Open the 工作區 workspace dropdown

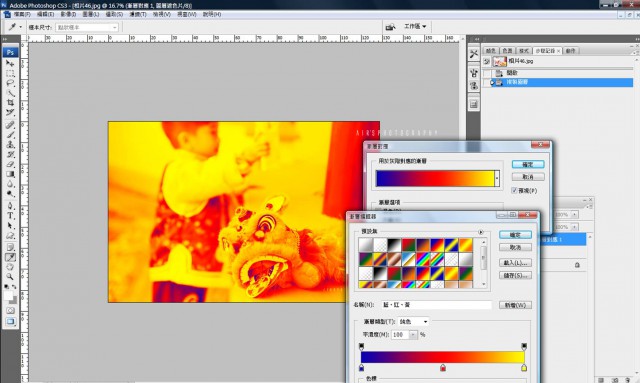[x=415, y=27]
